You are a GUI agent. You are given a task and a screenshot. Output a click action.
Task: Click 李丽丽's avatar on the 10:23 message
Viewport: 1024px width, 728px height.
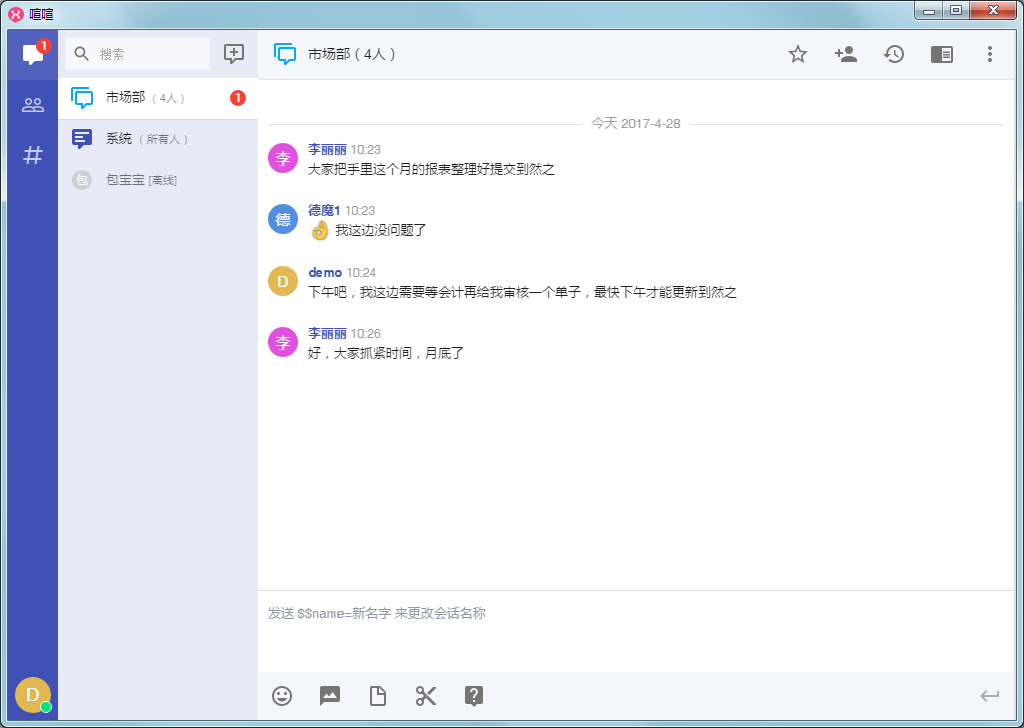pyautogui.click(x=283, y=158)
